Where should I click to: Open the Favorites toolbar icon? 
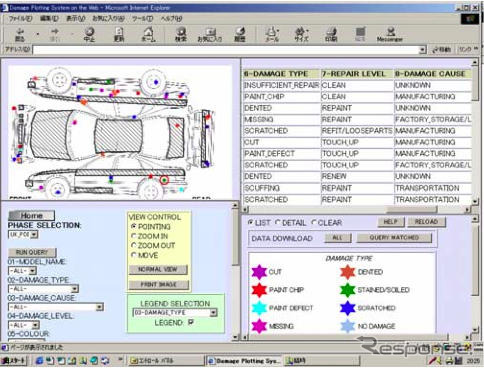click(x=210, y=34)
